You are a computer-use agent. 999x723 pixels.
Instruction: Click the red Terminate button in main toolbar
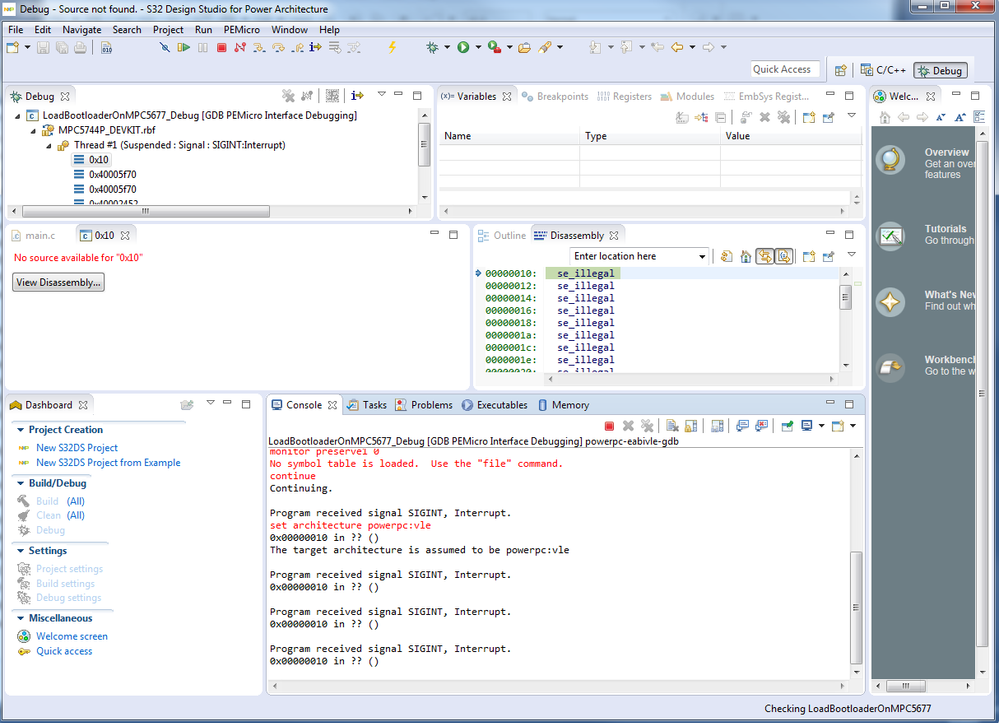point(221,47)
